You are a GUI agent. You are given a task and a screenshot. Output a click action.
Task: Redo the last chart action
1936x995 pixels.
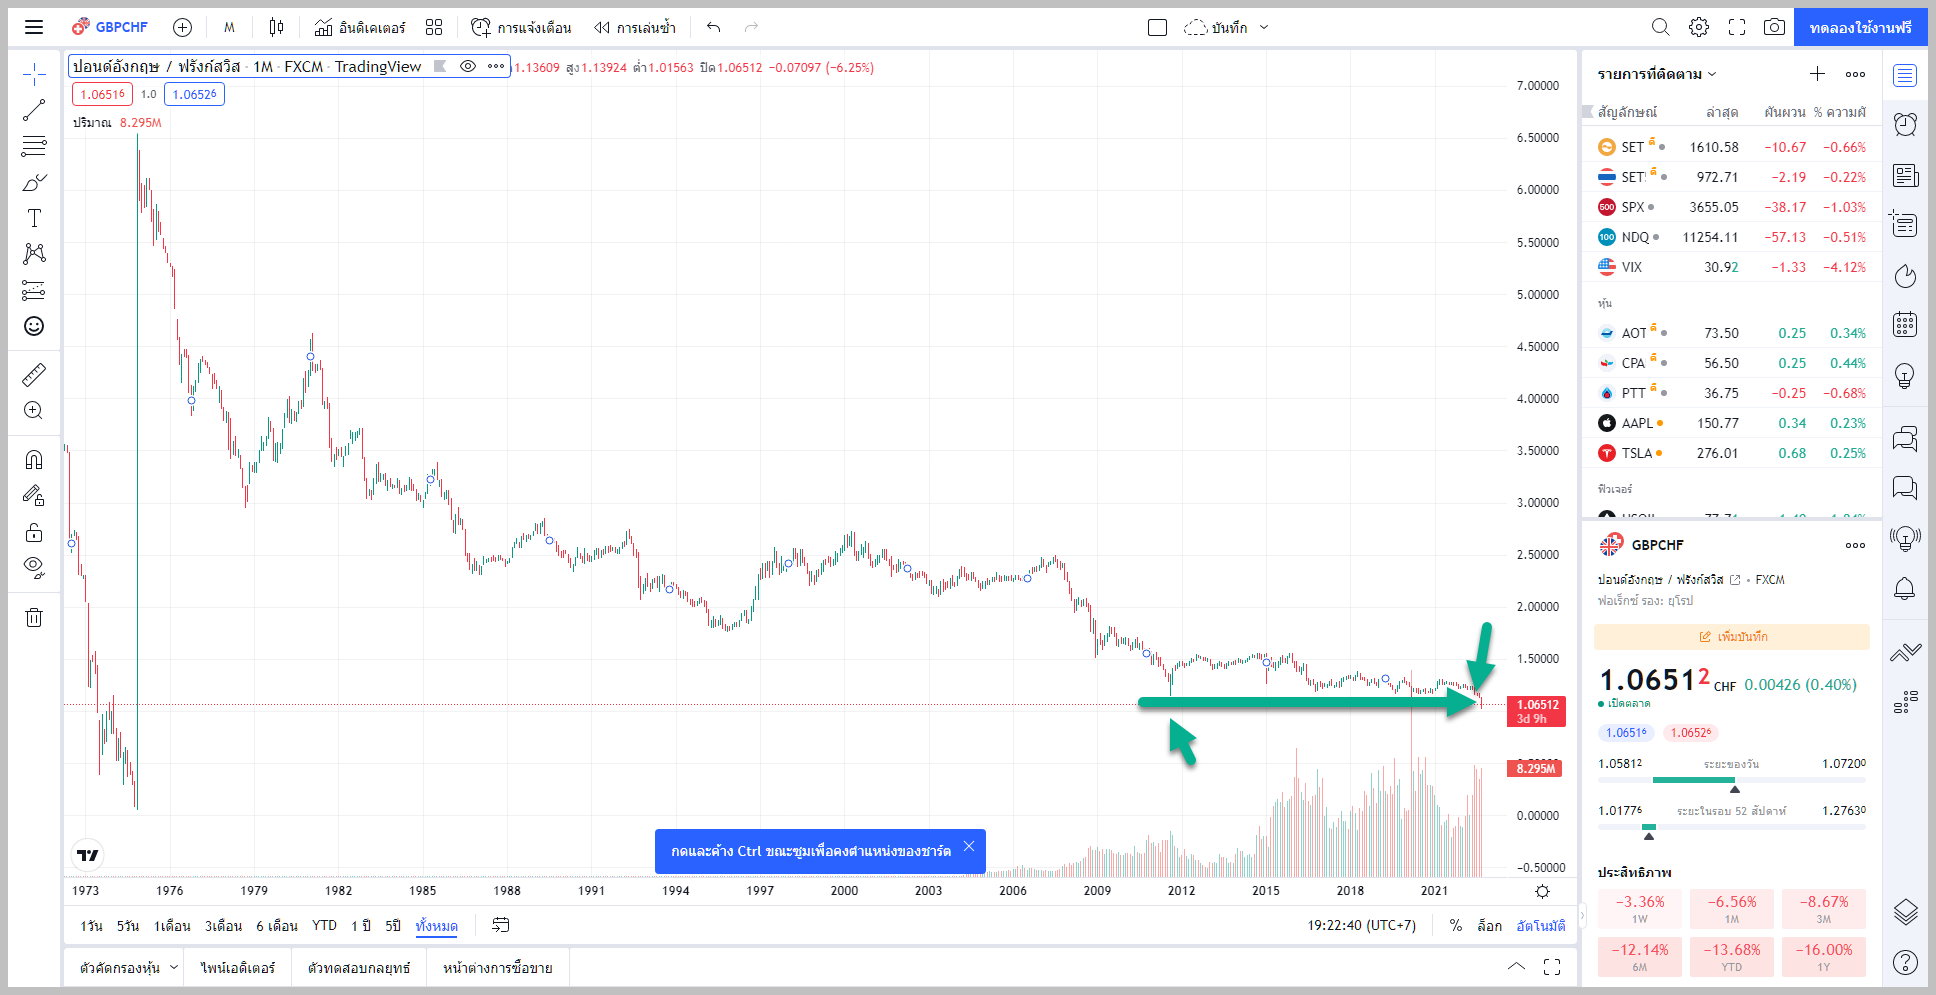click(751, 27)
